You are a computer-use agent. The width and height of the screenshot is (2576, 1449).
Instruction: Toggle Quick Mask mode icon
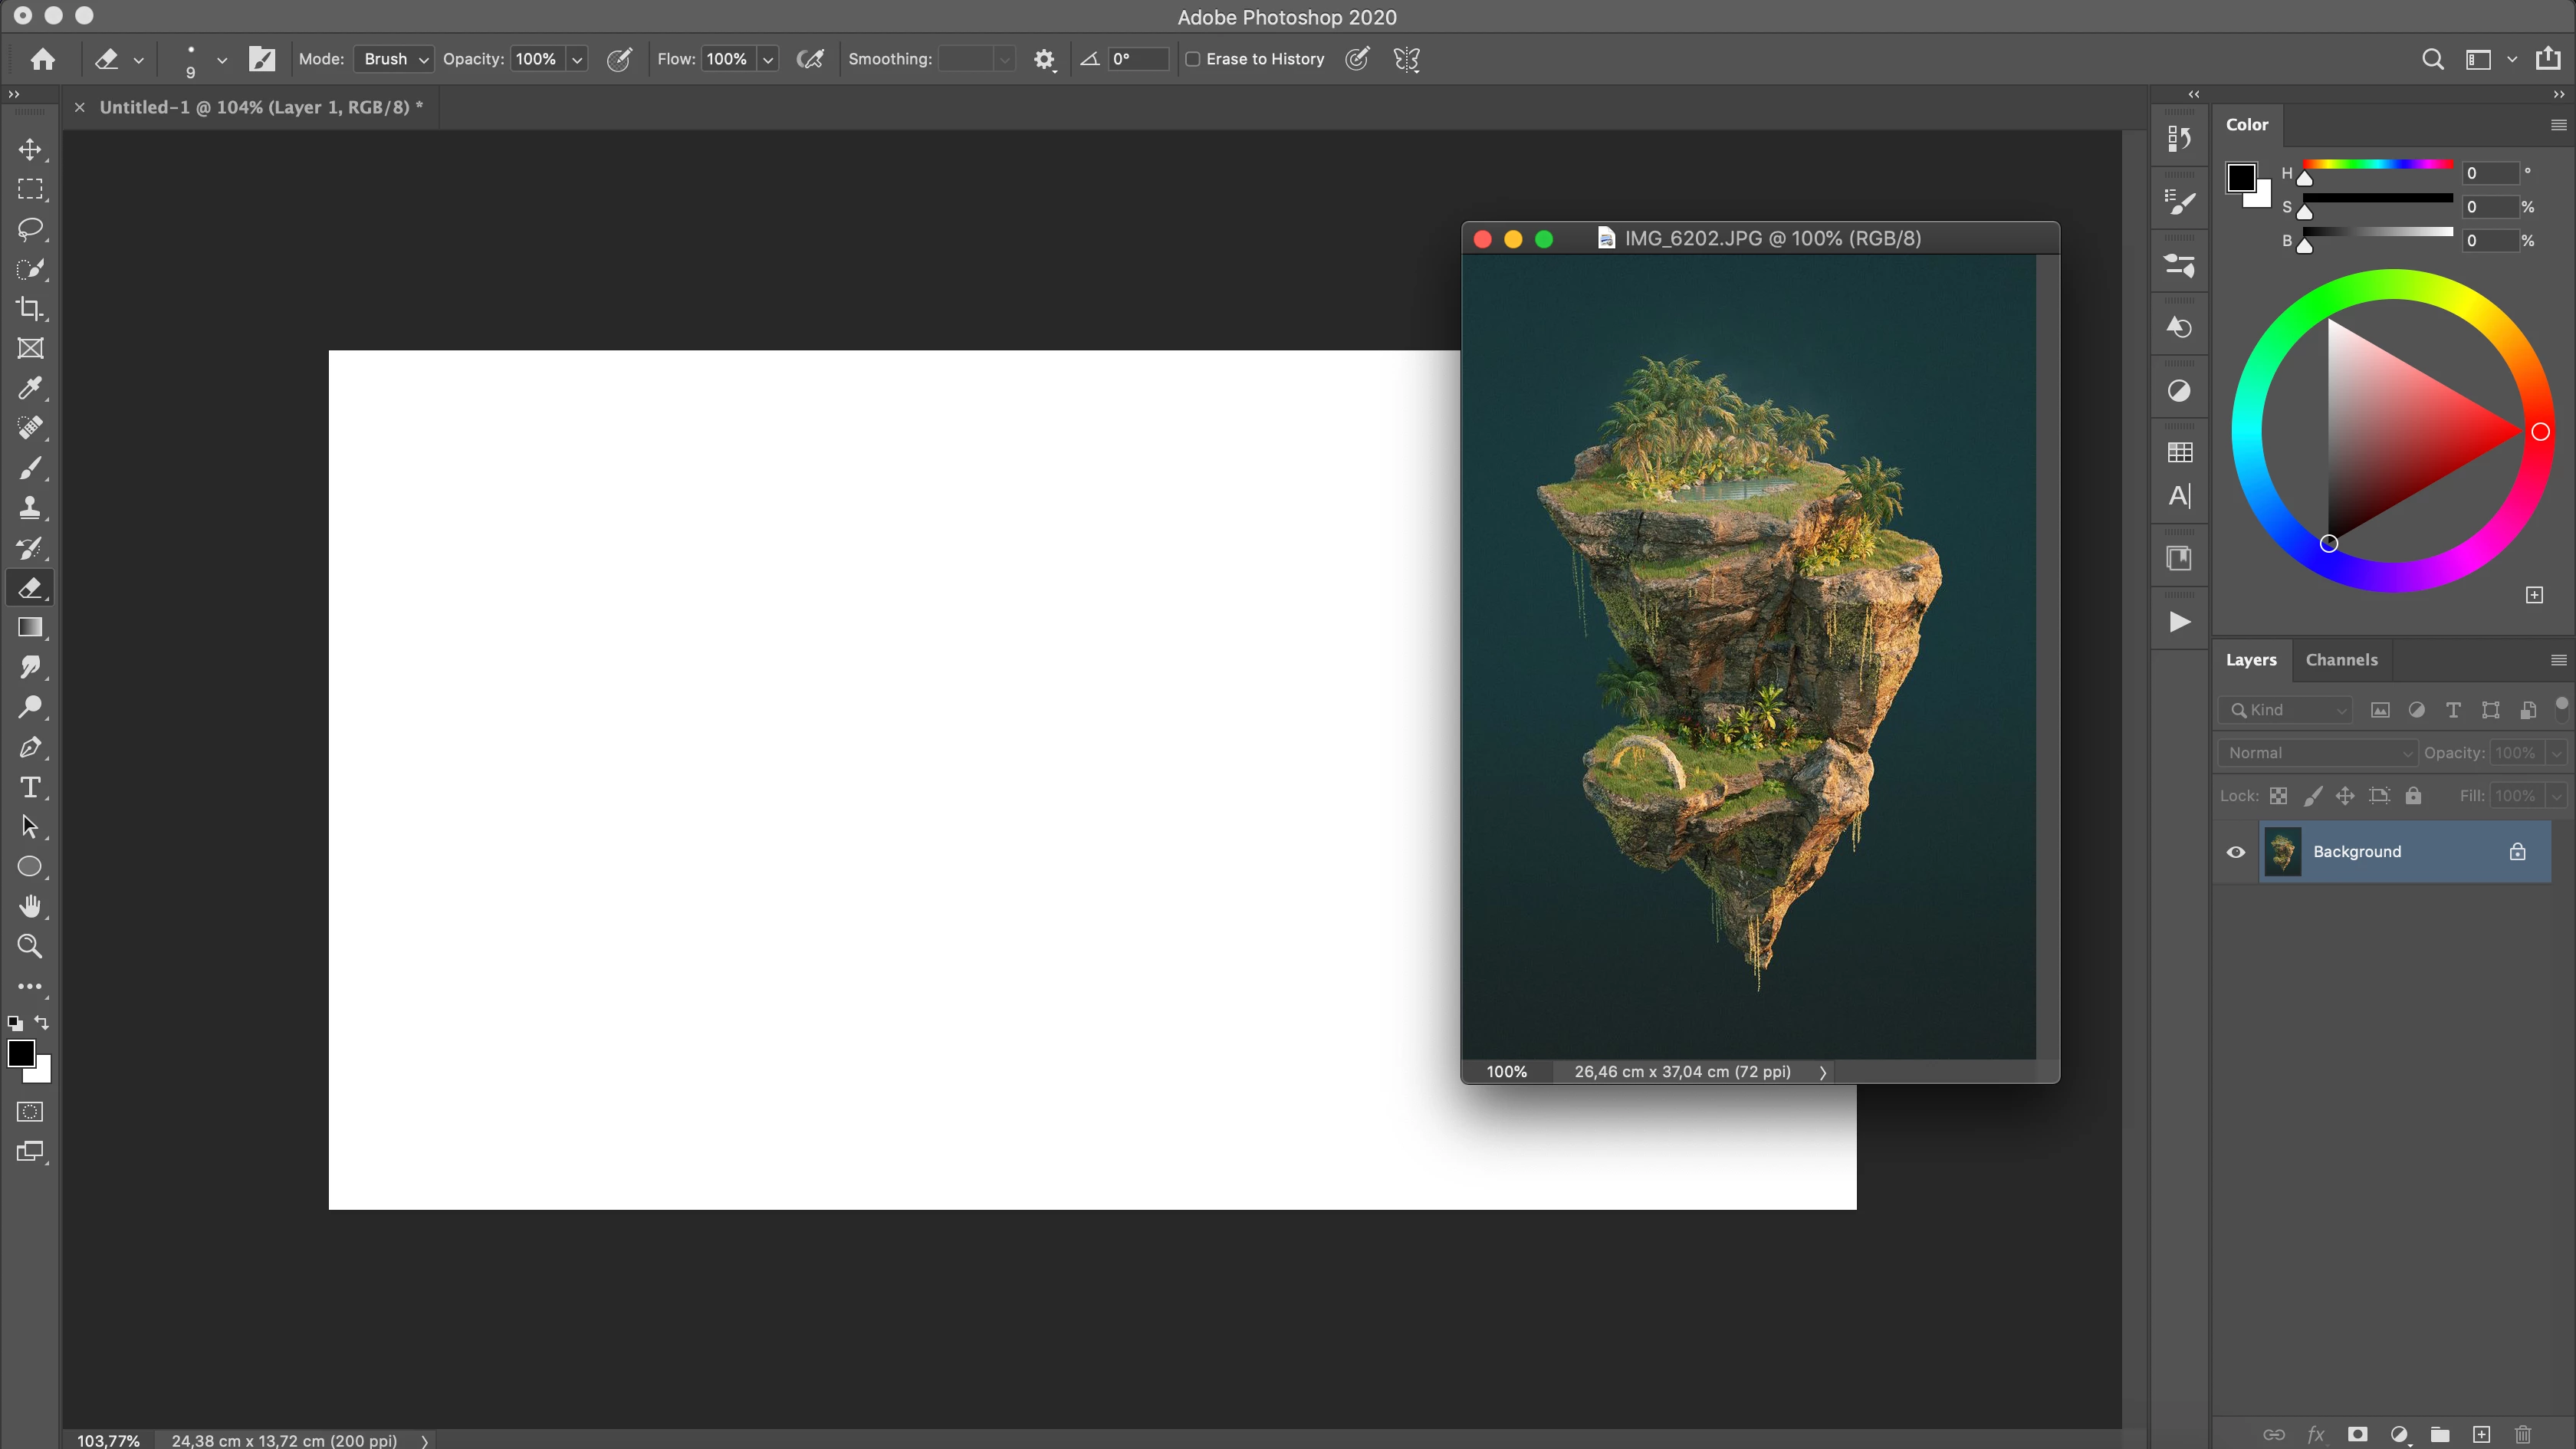(x=30, y=1112)
